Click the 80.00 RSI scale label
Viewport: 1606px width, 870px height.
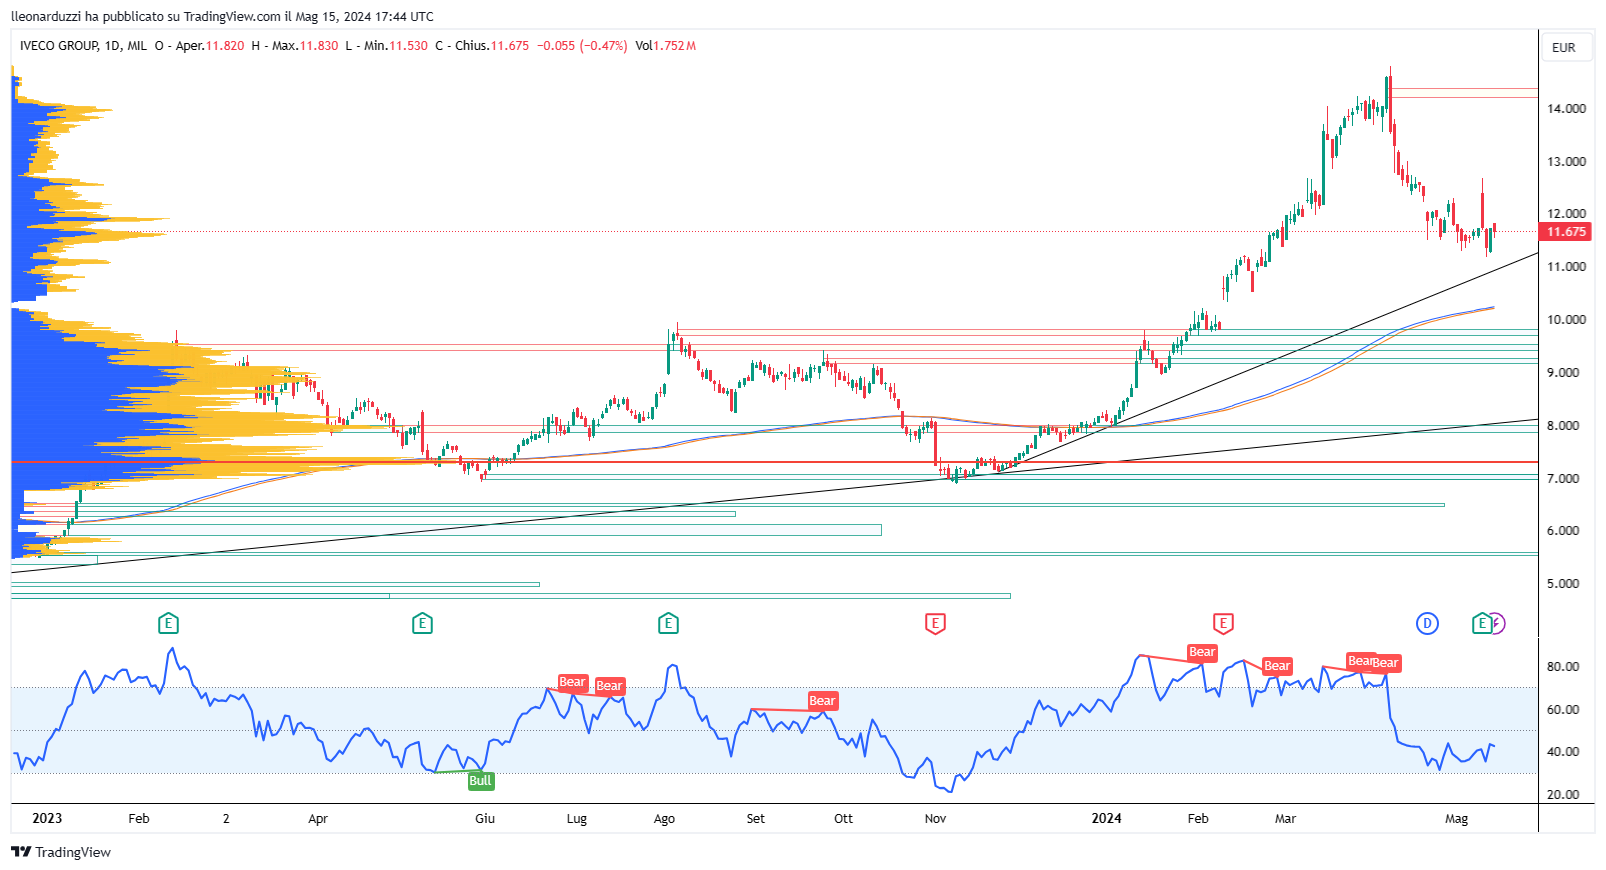pyautogui.click(x=1563, y=667)
